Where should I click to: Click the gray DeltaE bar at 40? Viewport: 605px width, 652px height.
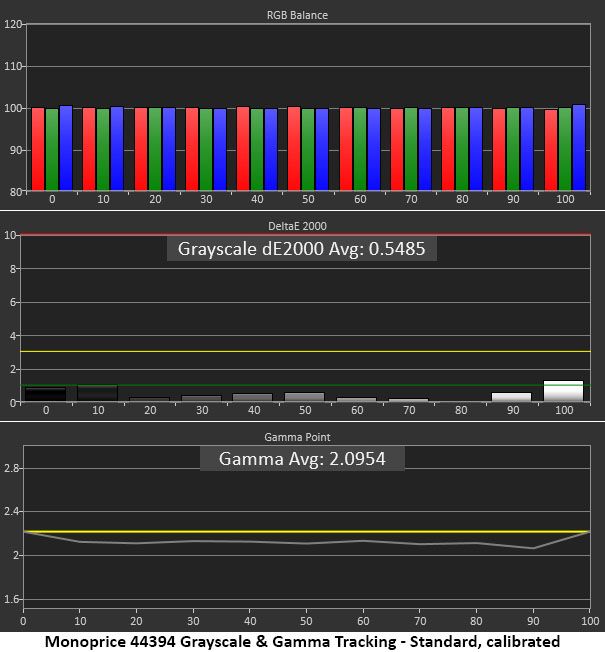[x=252, y=397]
